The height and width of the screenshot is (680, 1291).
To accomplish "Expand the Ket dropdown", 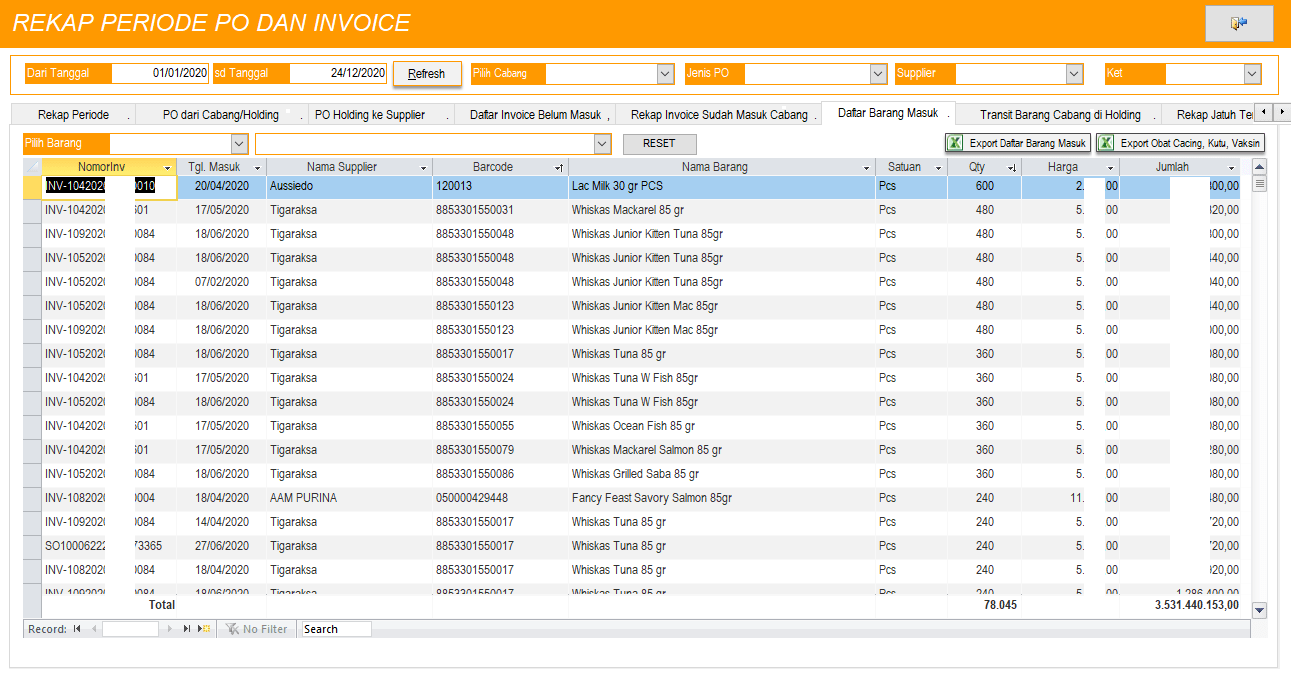I will [x=1252, y=74].
